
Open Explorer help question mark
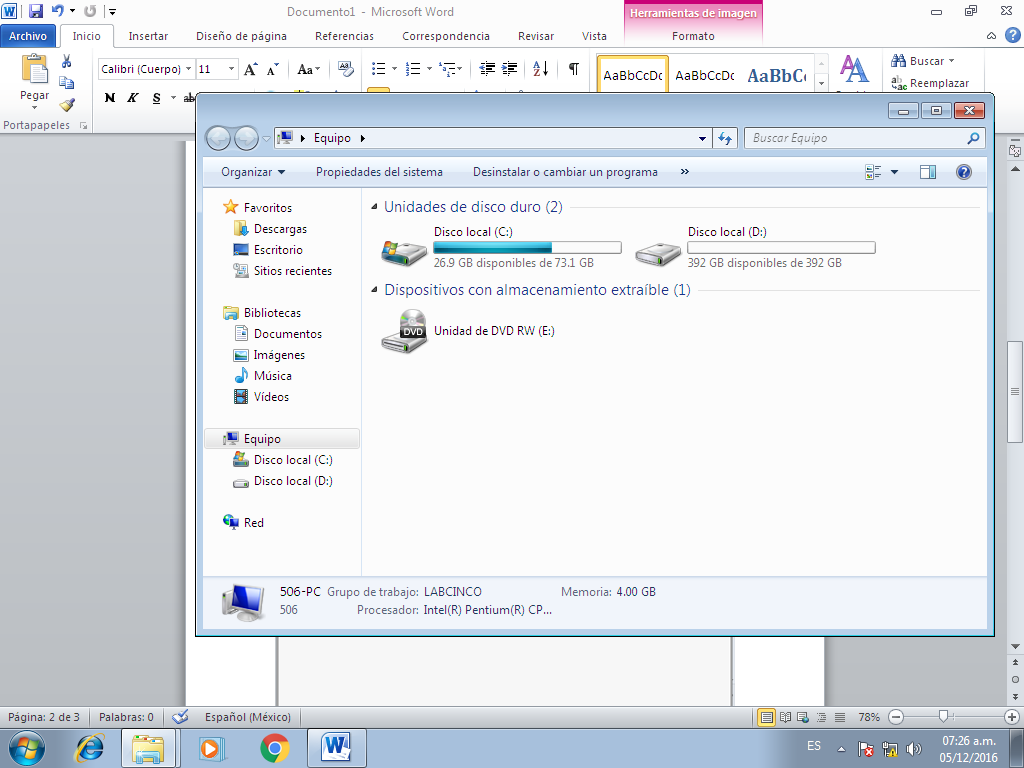[x=962, y=171]
